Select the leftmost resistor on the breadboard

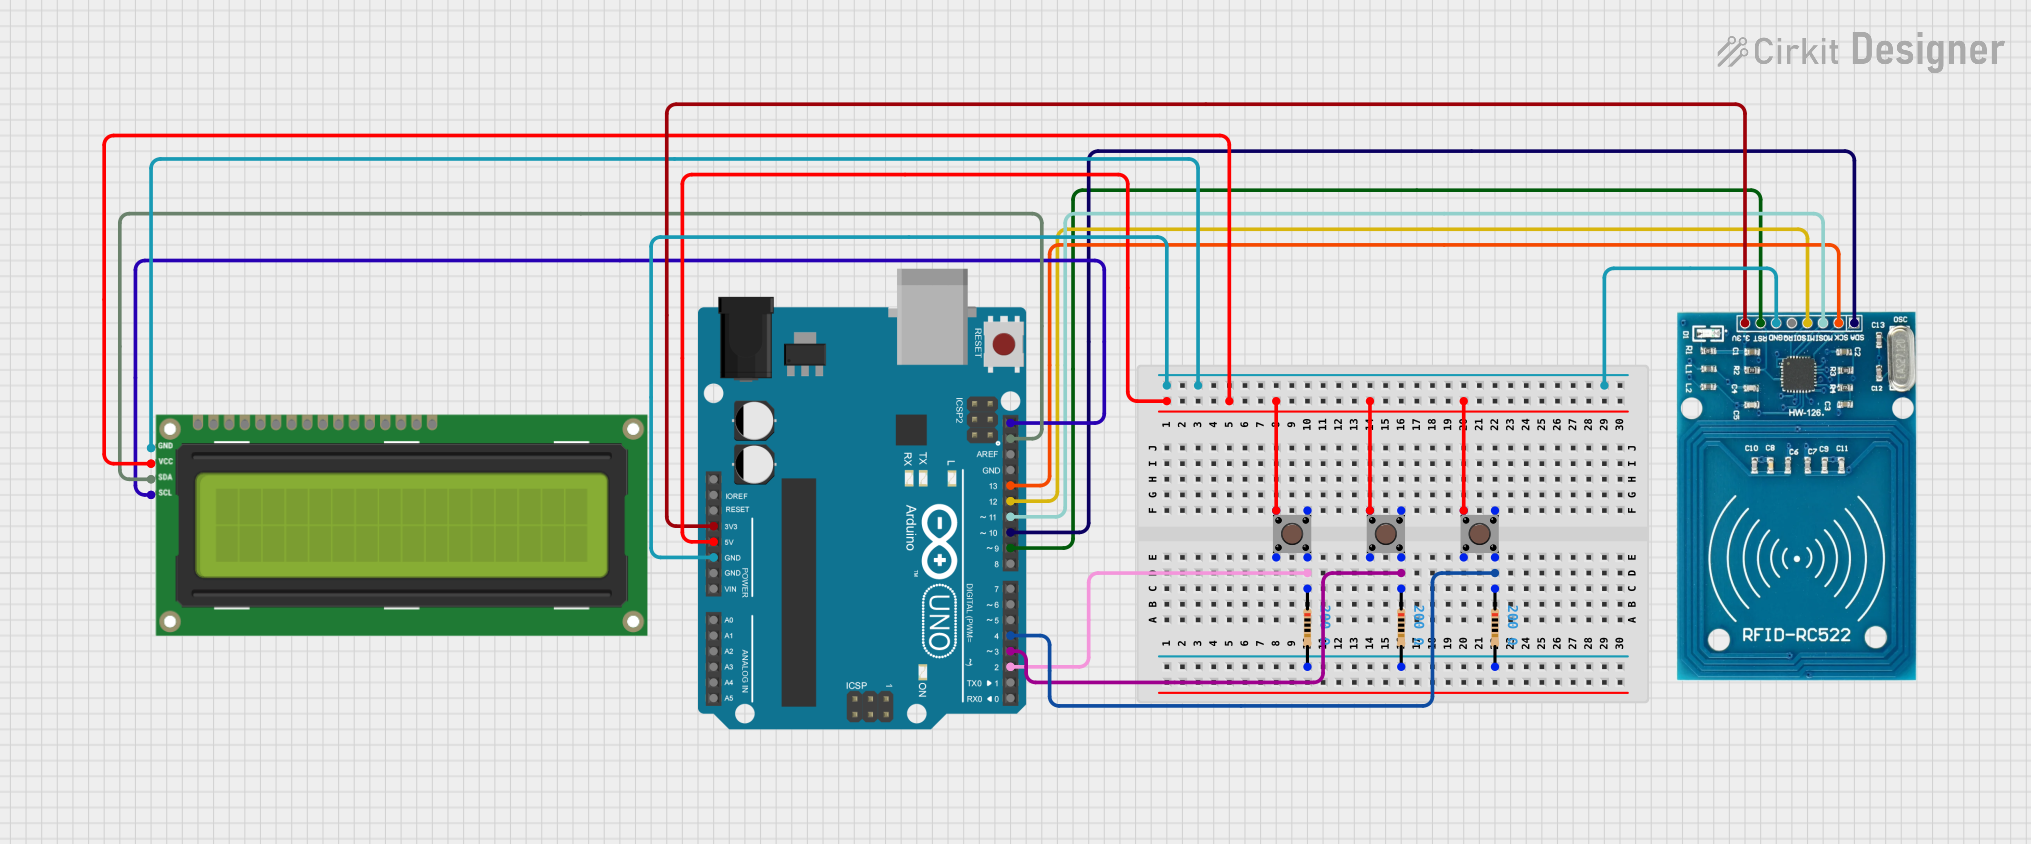pyautogui.click(x=1307, y=627)
